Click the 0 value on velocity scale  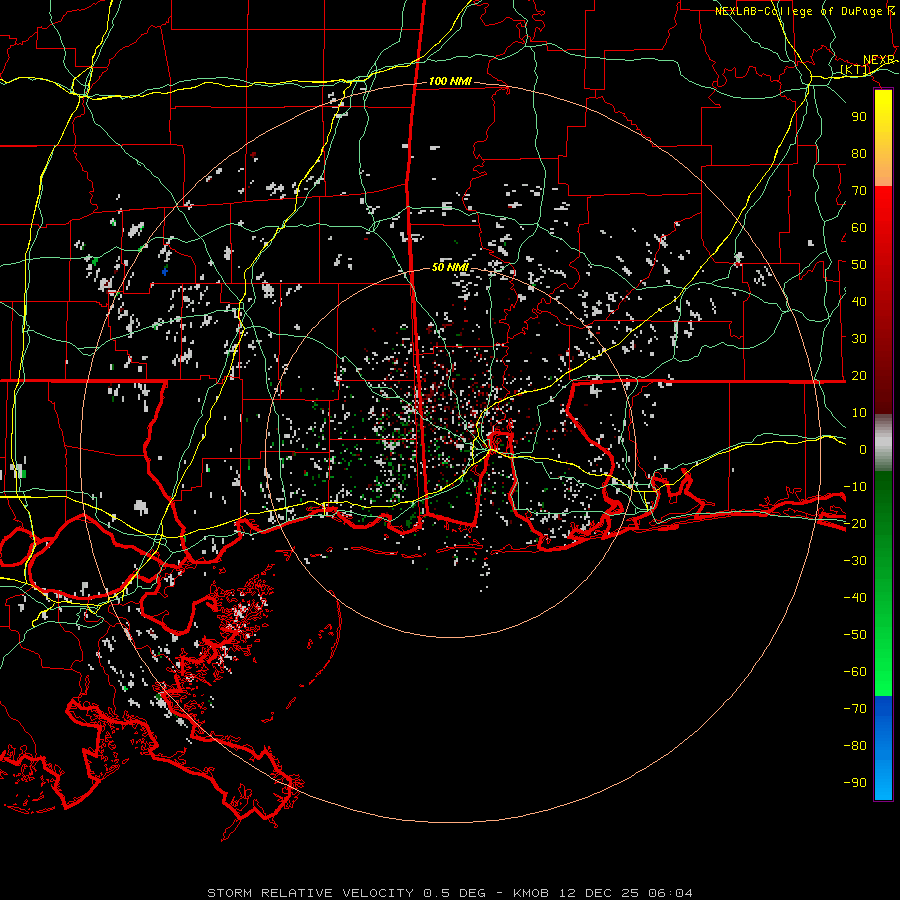click(x=863, y=449)
